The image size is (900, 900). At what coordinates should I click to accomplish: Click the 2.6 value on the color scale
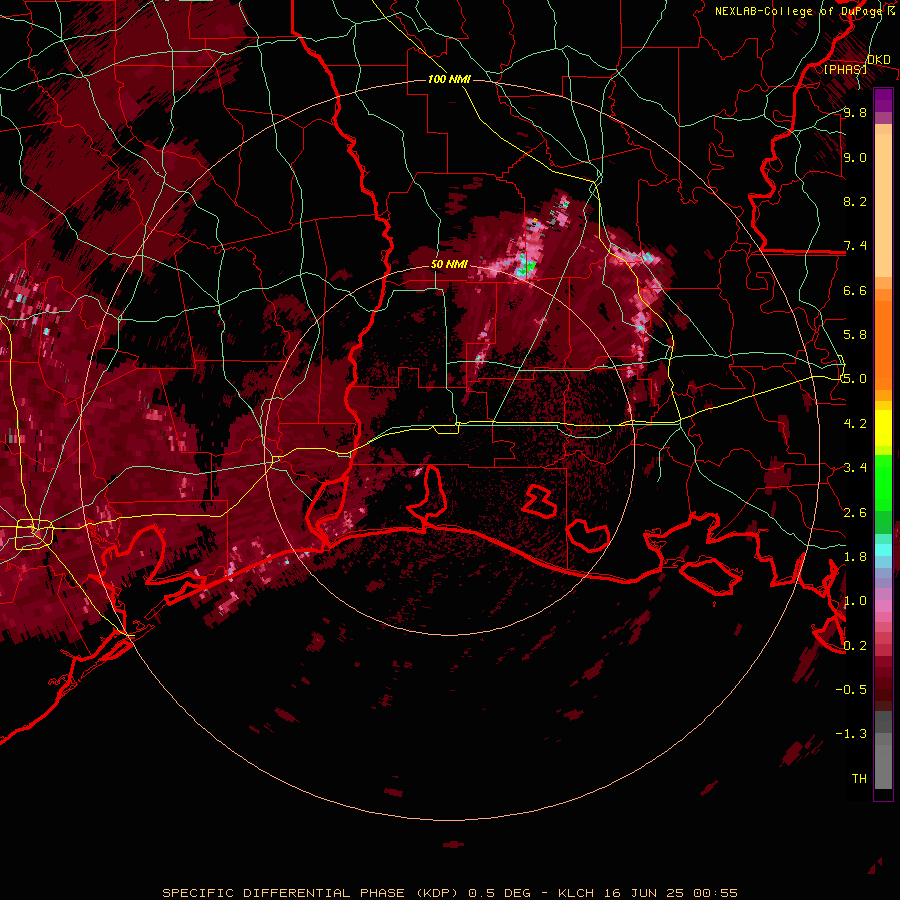855,513
